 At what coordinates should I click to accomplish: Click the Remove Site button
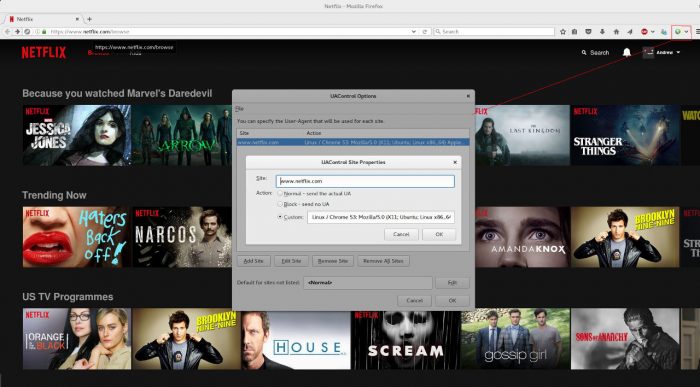pos(333,261)
